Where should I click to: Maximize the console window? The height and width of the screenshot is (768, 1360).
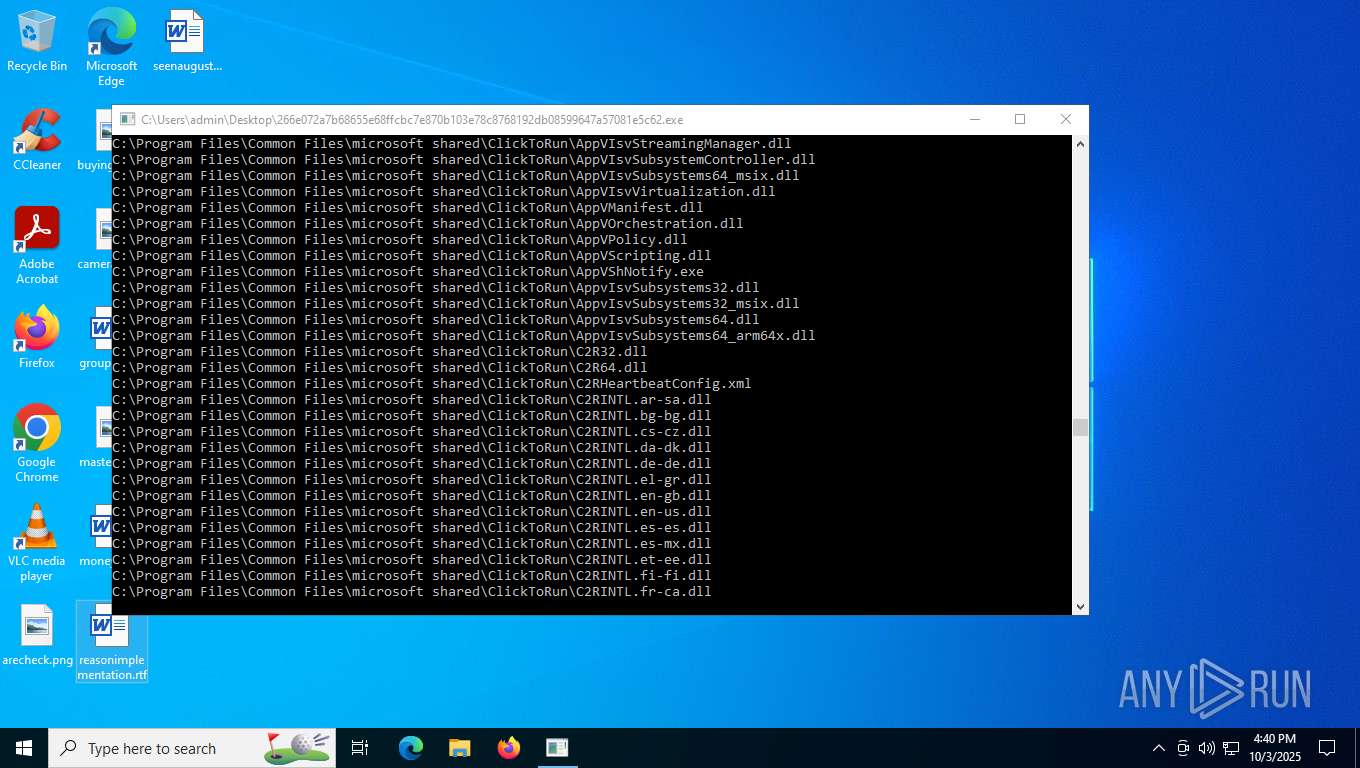pyautogui.click(x=1020, y=119)
